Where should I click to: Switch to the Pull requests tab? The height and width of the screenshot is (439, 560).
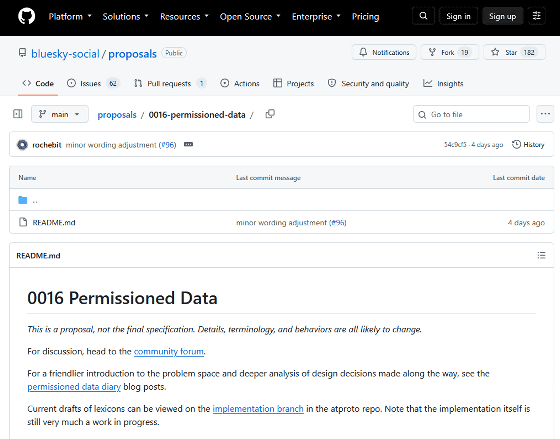point(170,83)
